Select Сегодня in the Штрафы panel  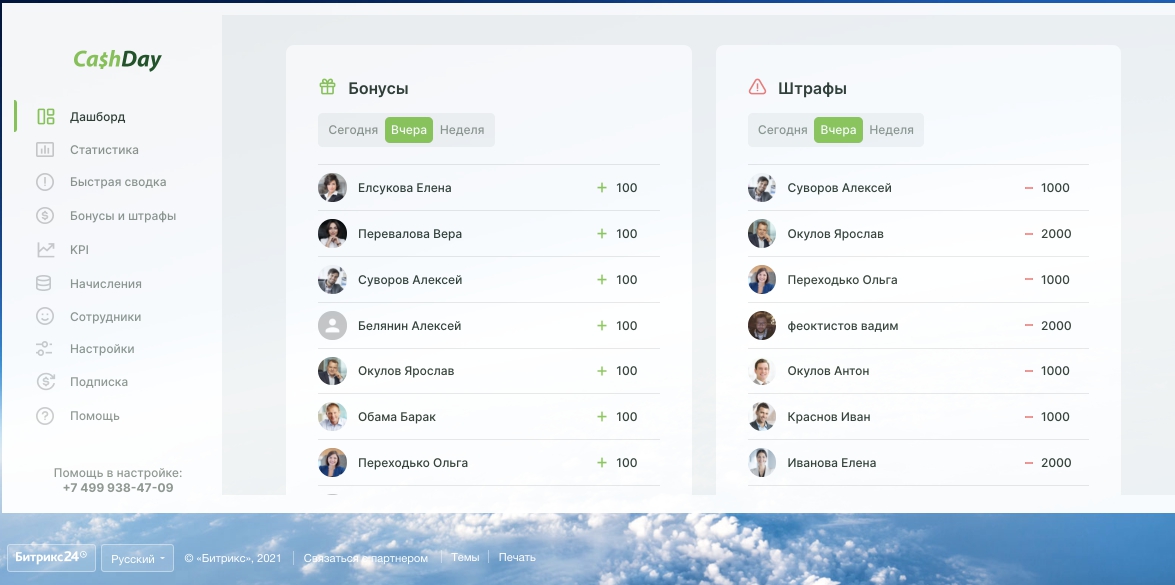[782, 130]
